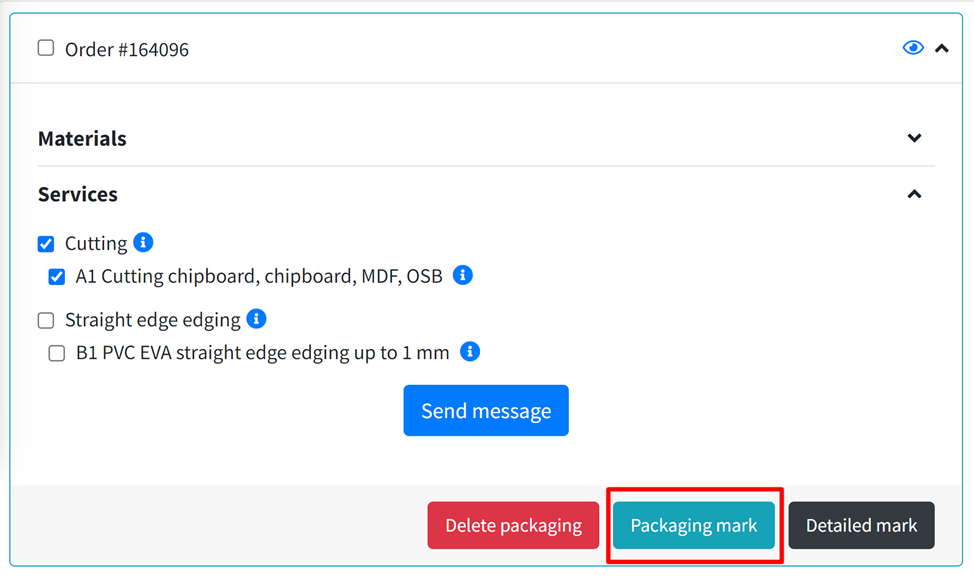This screenshot has width=974, height=578.
Task: Collapse the Services section
Action: (x=913, y=194)
